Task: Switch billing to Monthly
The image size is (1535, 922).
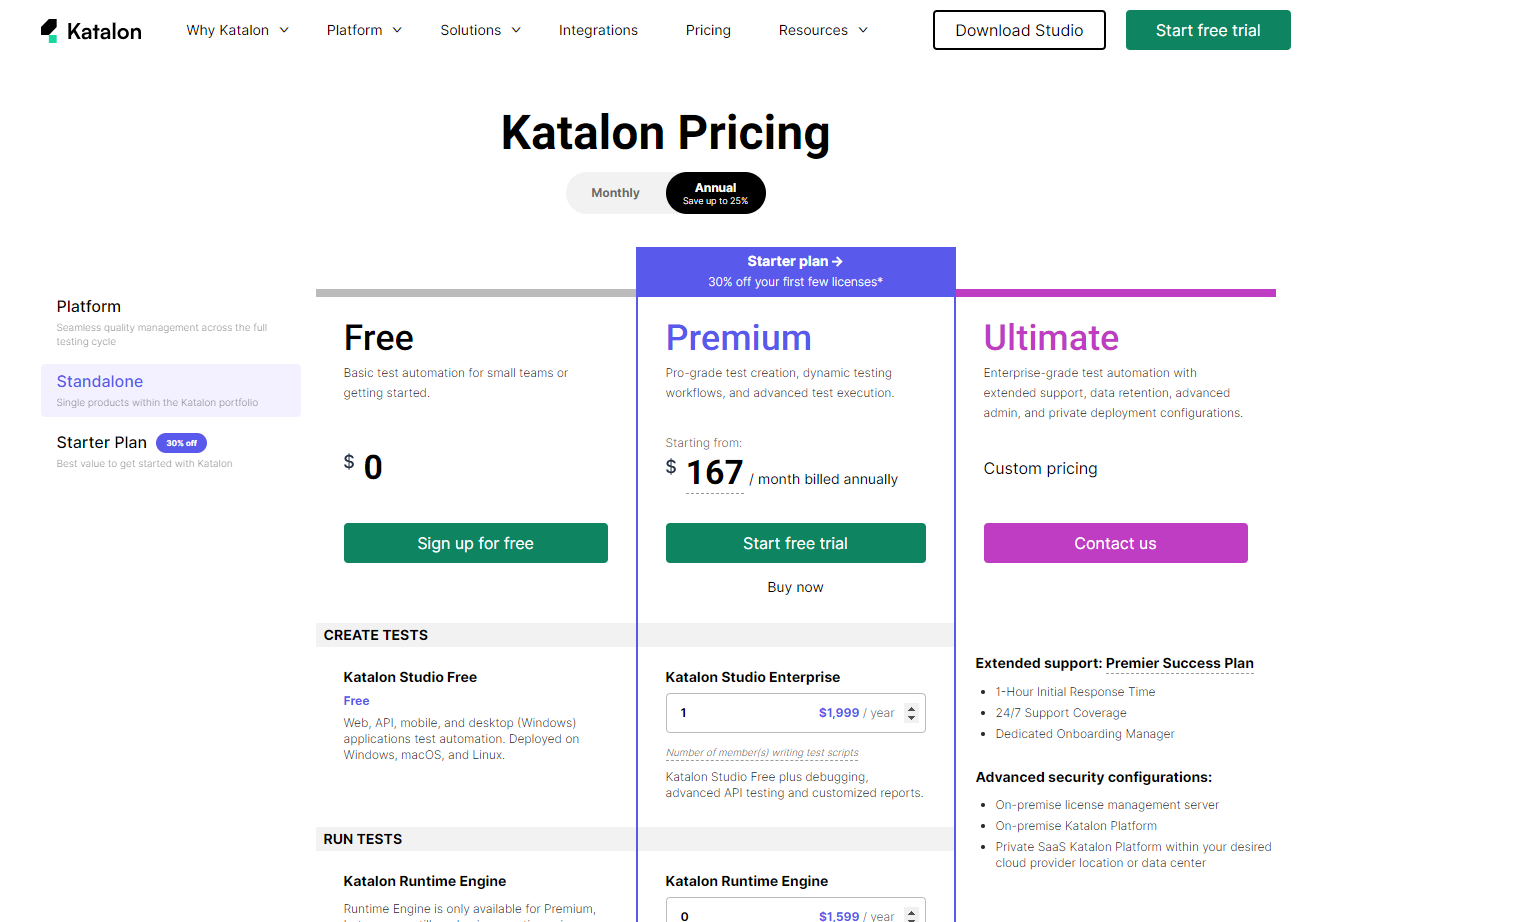Action: 615,192
